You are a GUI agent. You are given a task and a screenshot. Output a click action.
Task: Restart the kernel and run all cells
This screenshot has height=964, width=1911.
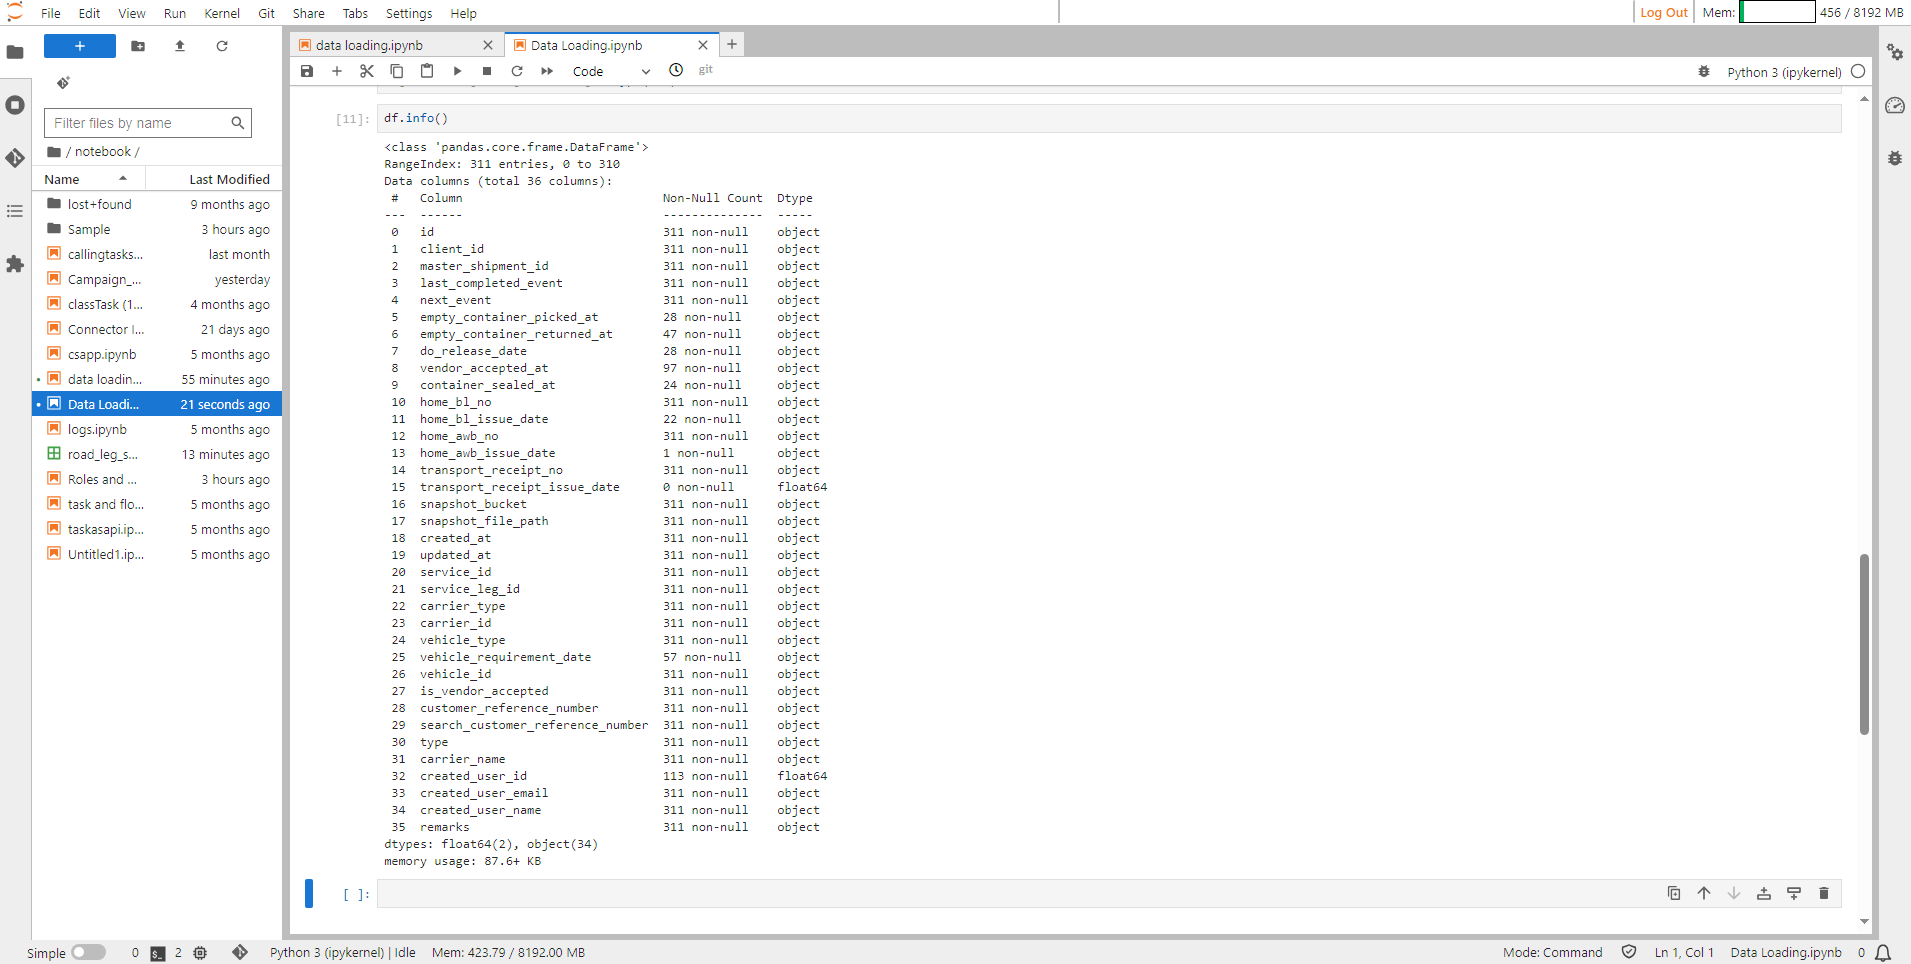pyautogui.click(x=546, y=71)
